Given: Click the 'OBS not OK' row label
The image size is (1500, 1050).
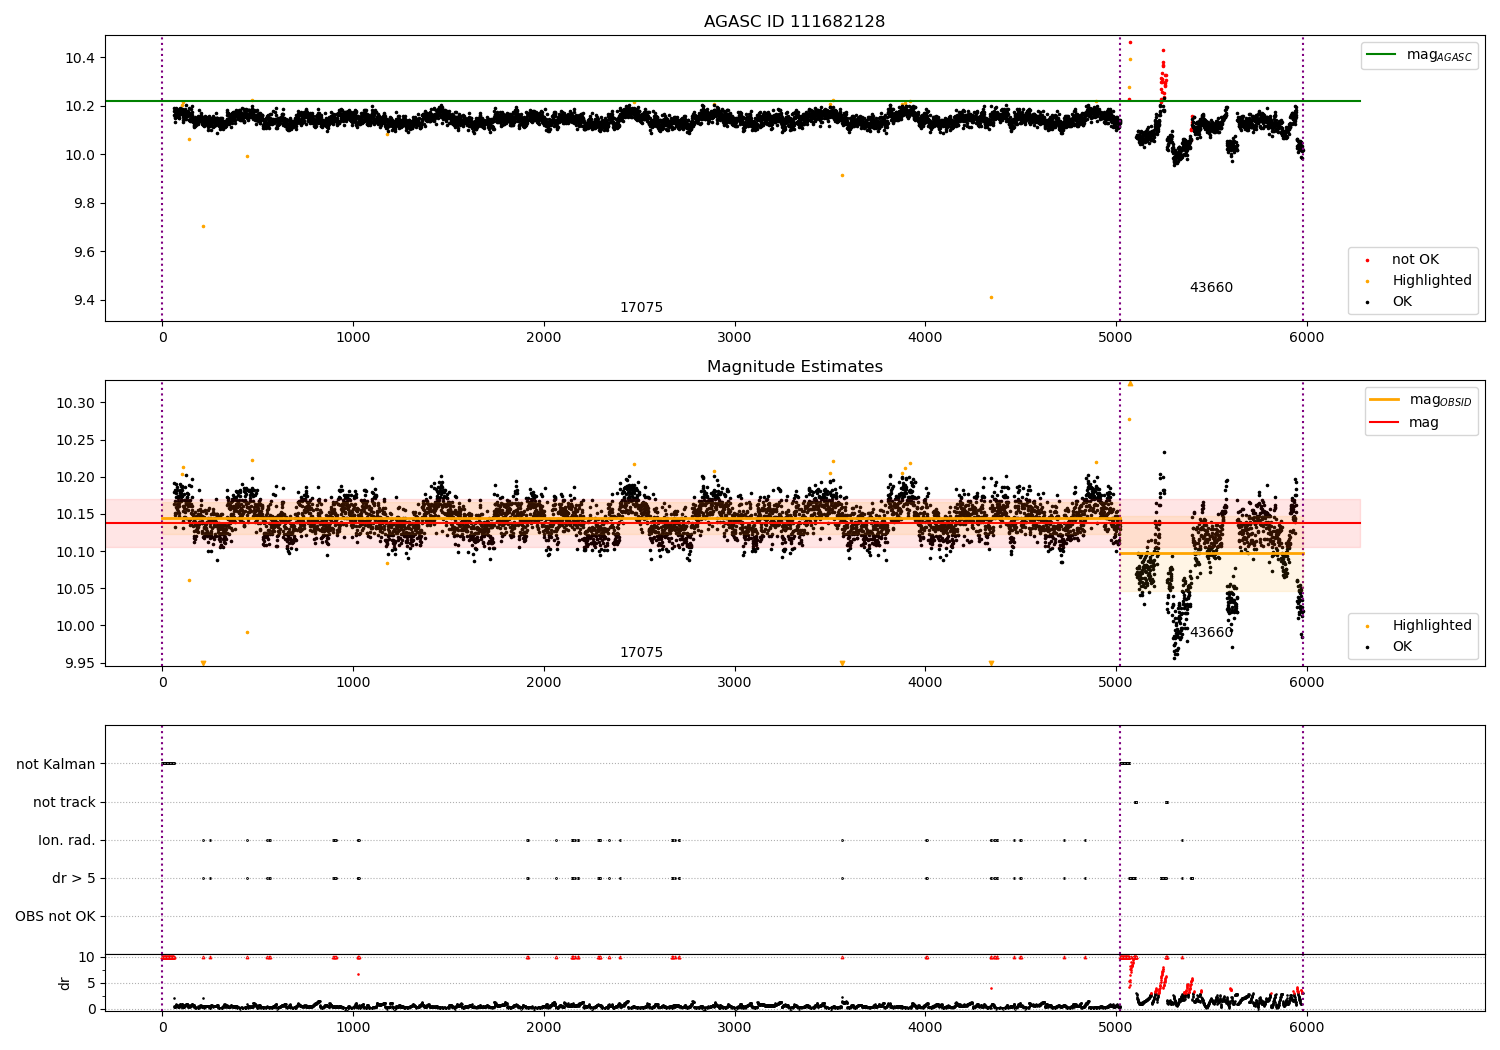Looking at the screenshot, I should click(55, 916).
